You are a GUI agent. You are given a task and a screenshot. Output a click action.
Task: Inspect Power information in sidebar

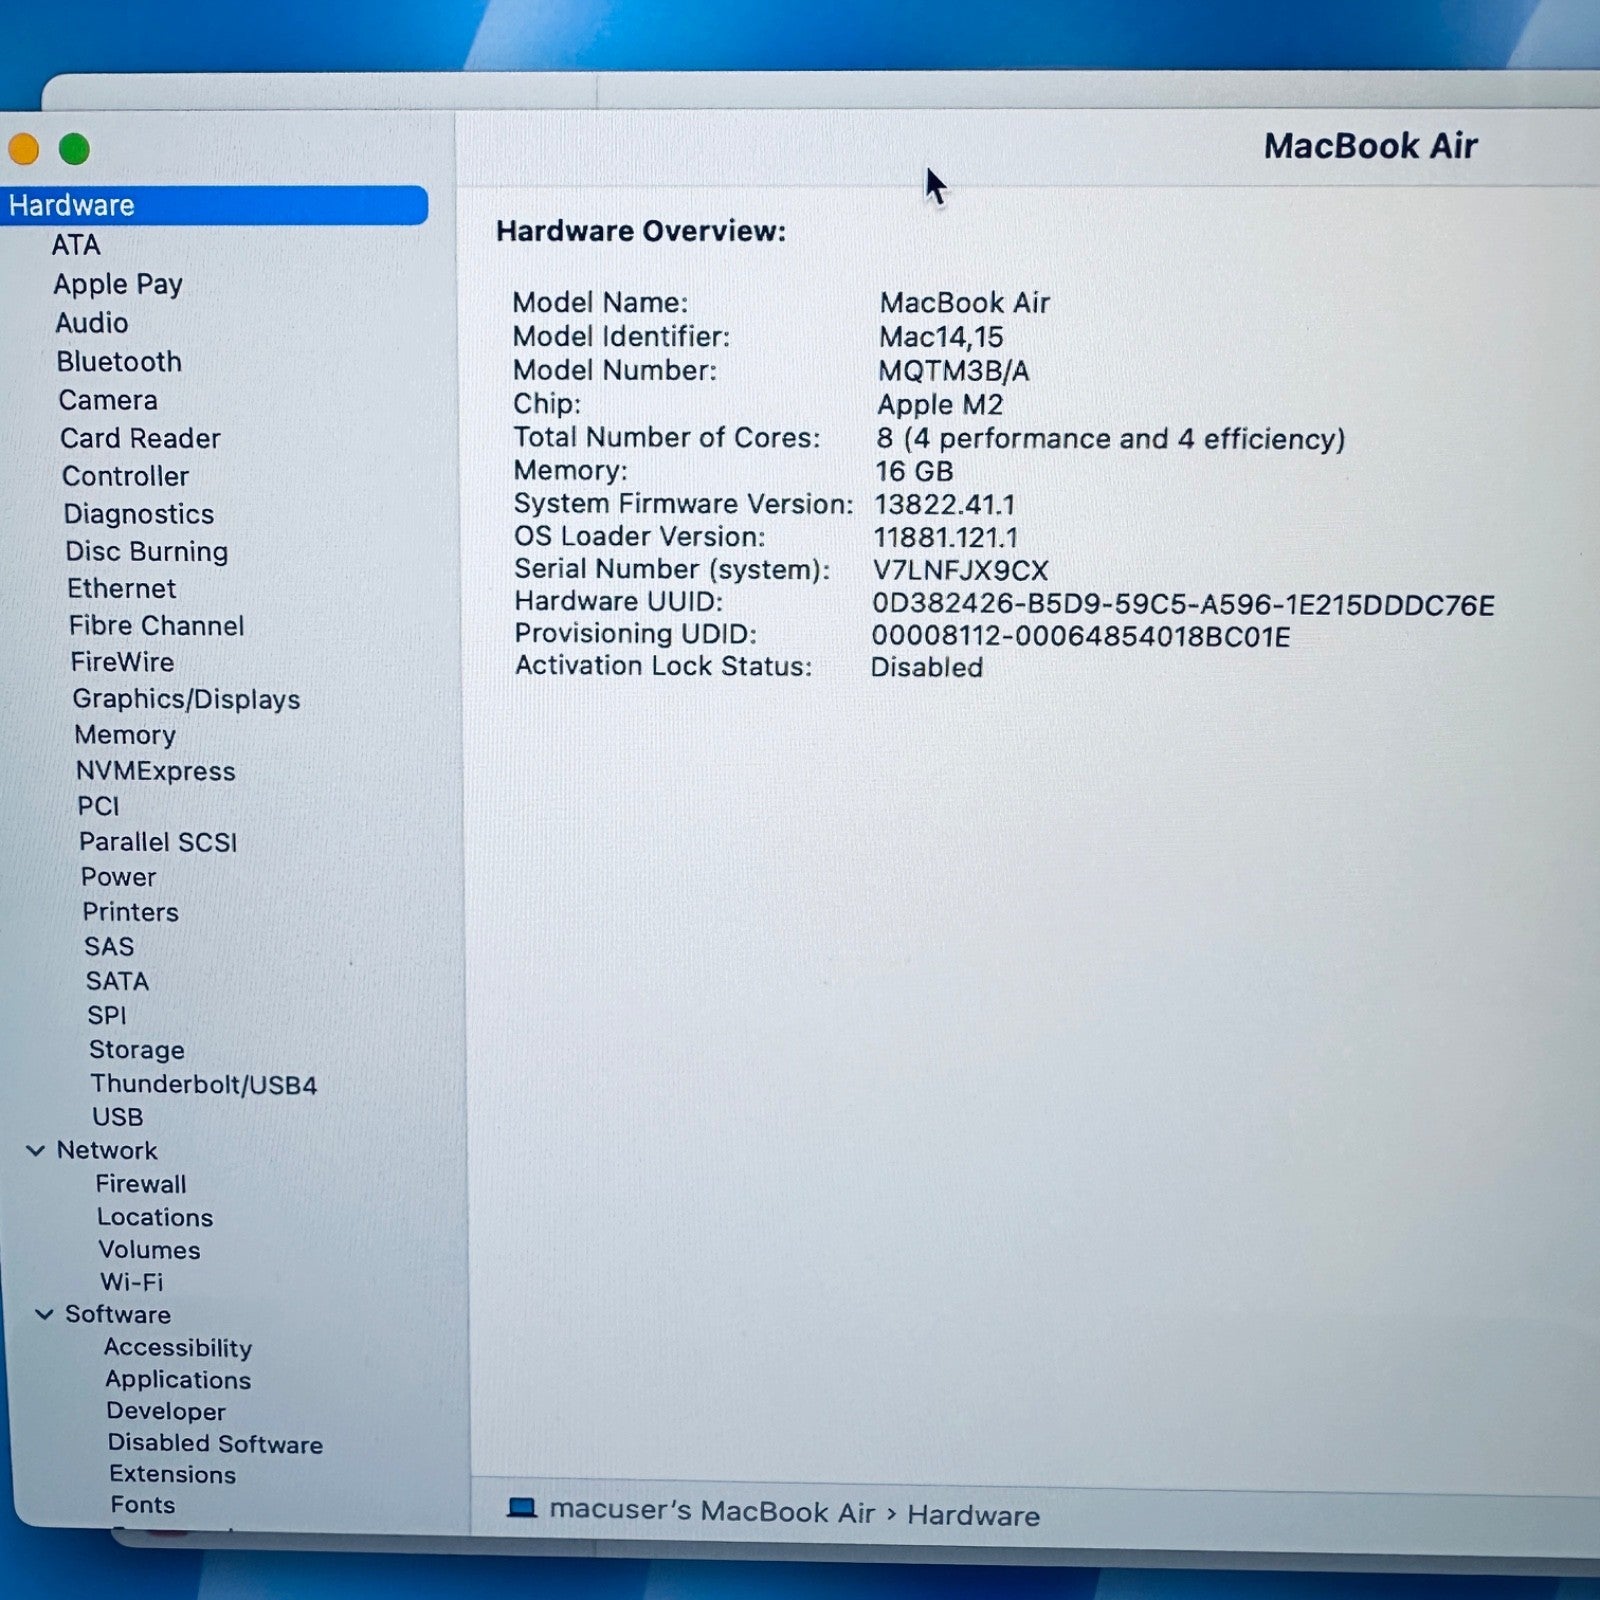point(120,877)
